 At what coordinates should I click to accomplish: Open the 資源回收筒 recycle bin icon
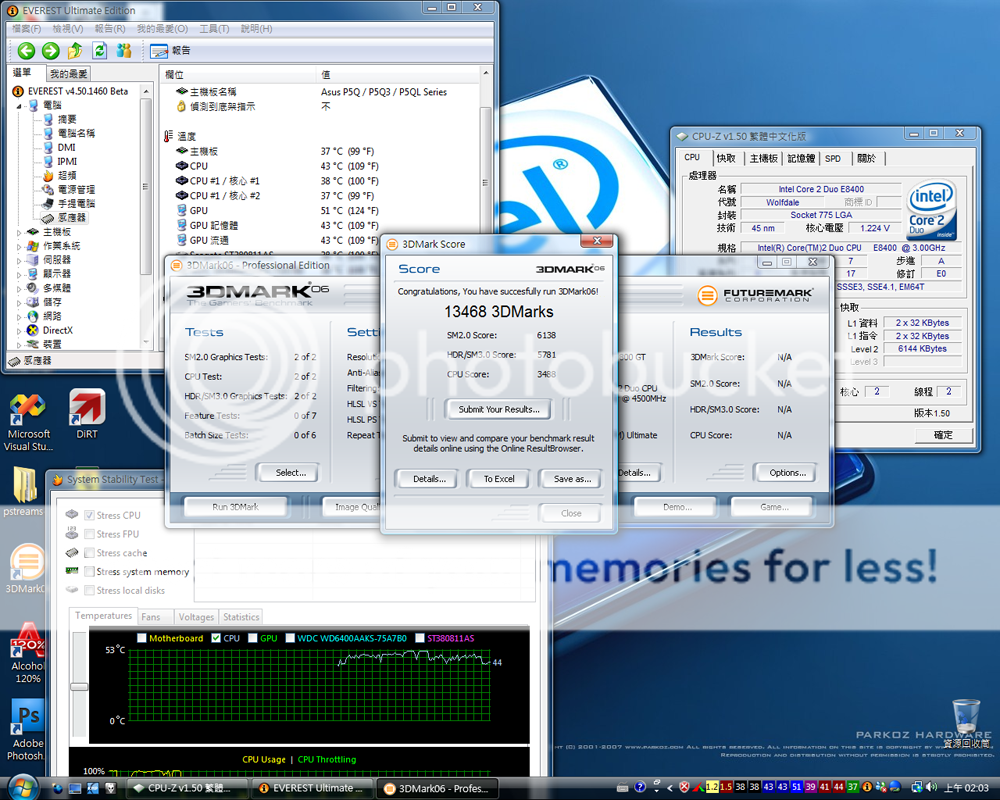click(966, 723)
